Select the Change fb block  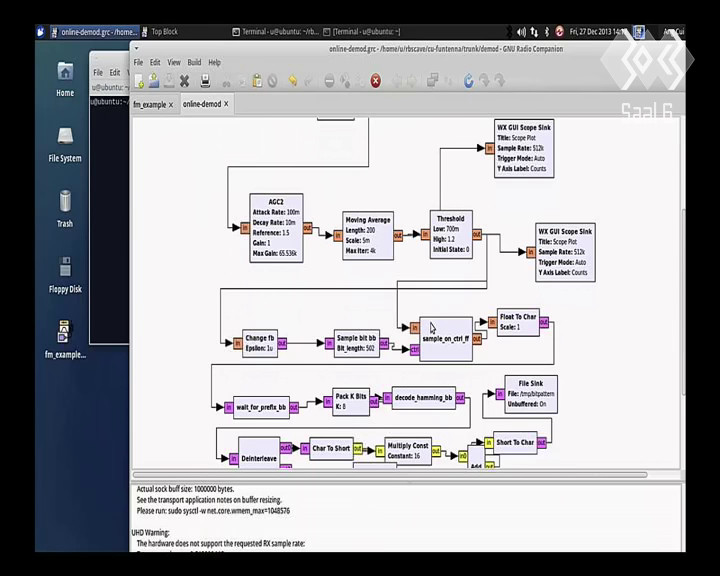(x=259, y=343)
